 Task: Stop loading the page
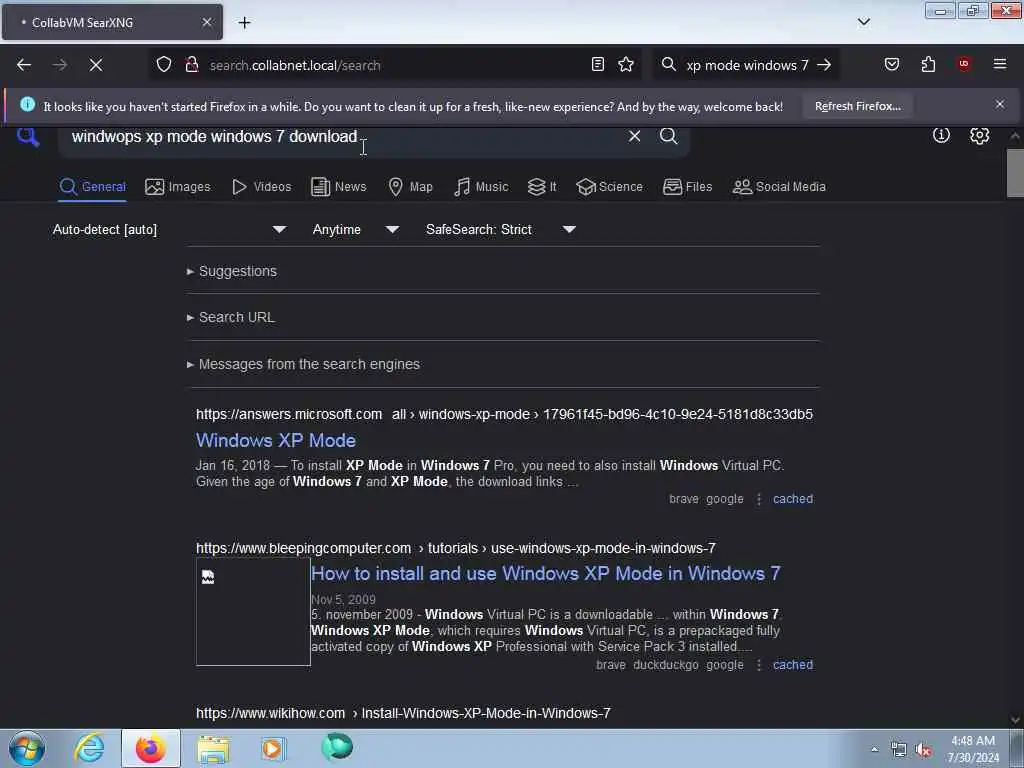[96, 65]
